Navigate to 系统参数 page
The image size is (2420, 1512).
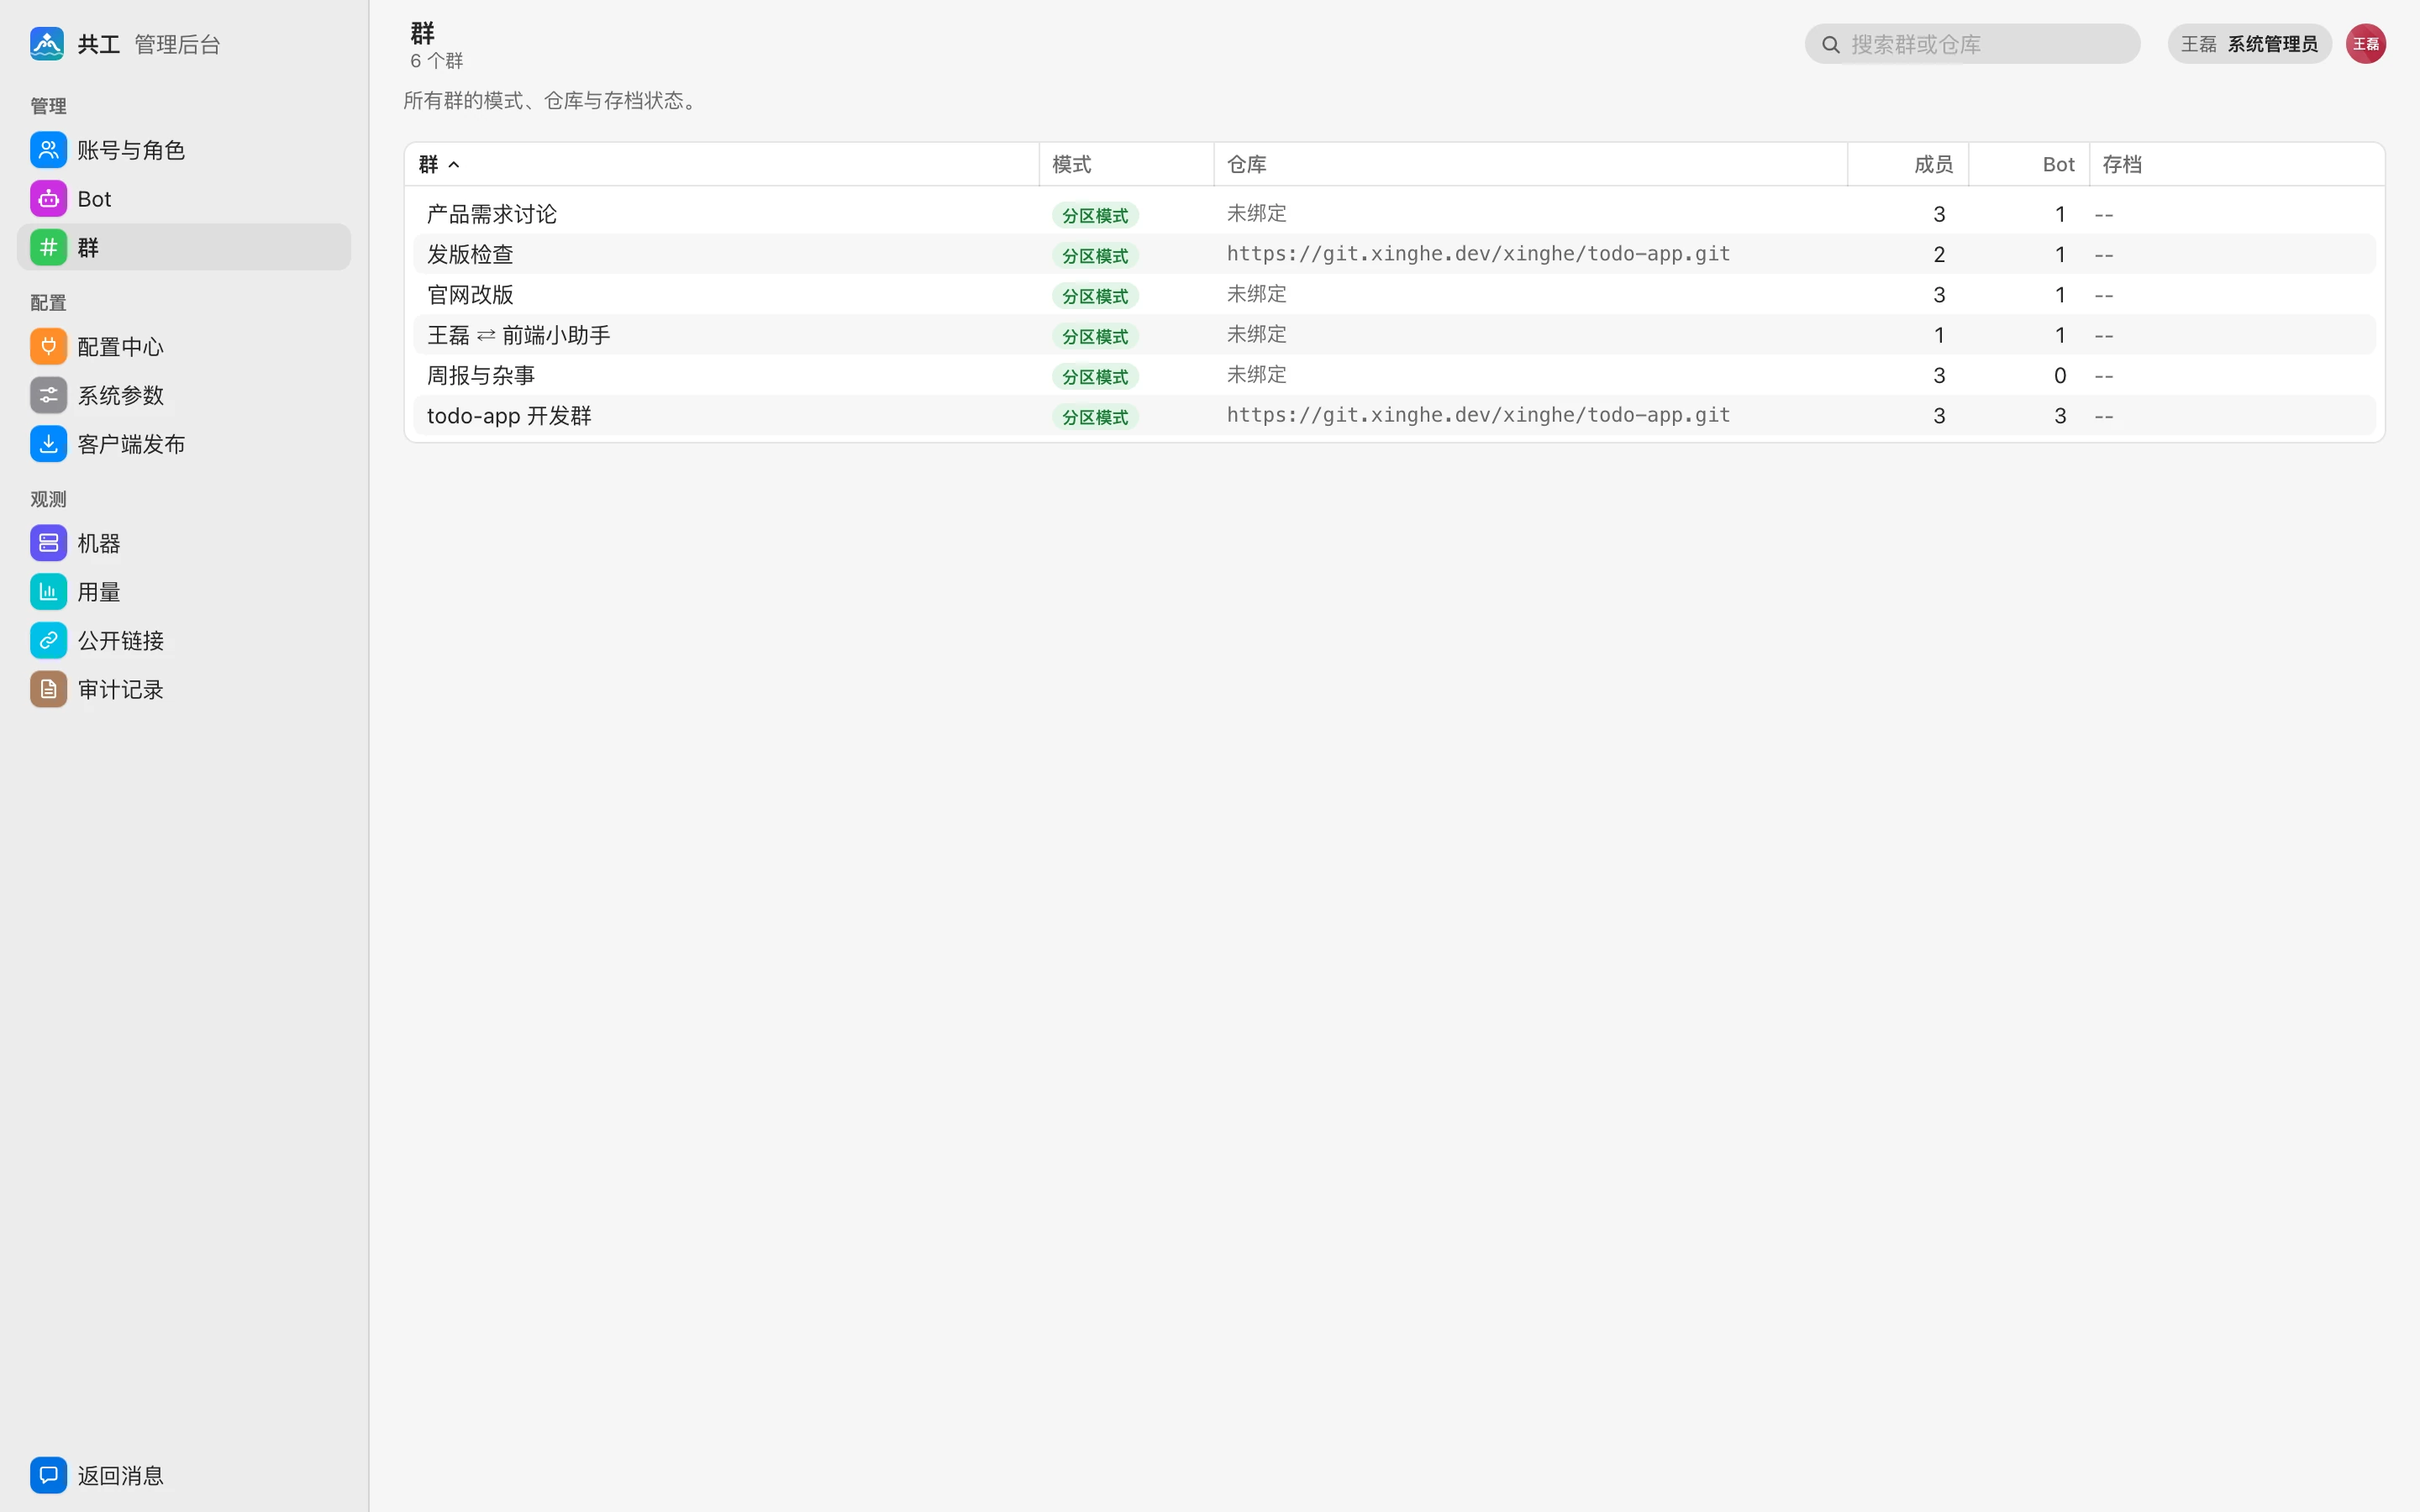[184, 395]
